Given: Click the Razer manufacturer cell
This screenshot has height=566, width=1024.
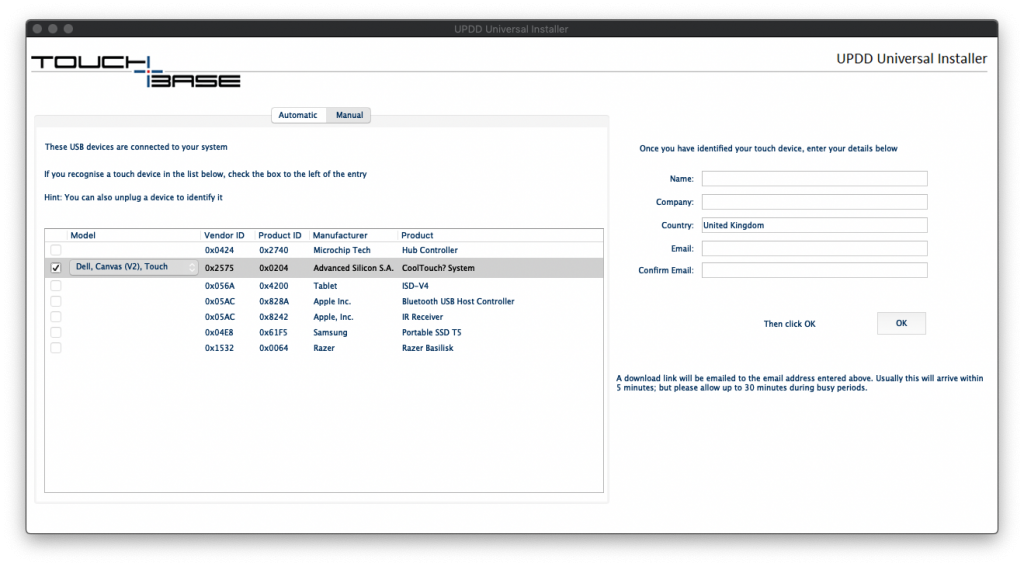Looking at the screenshot, I should [324, 348].
